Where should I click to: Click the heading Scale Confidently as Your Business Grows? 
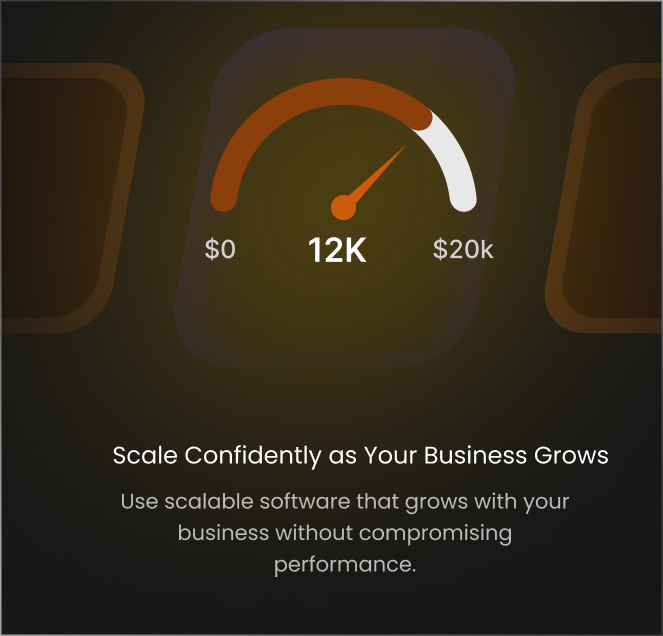360,456
